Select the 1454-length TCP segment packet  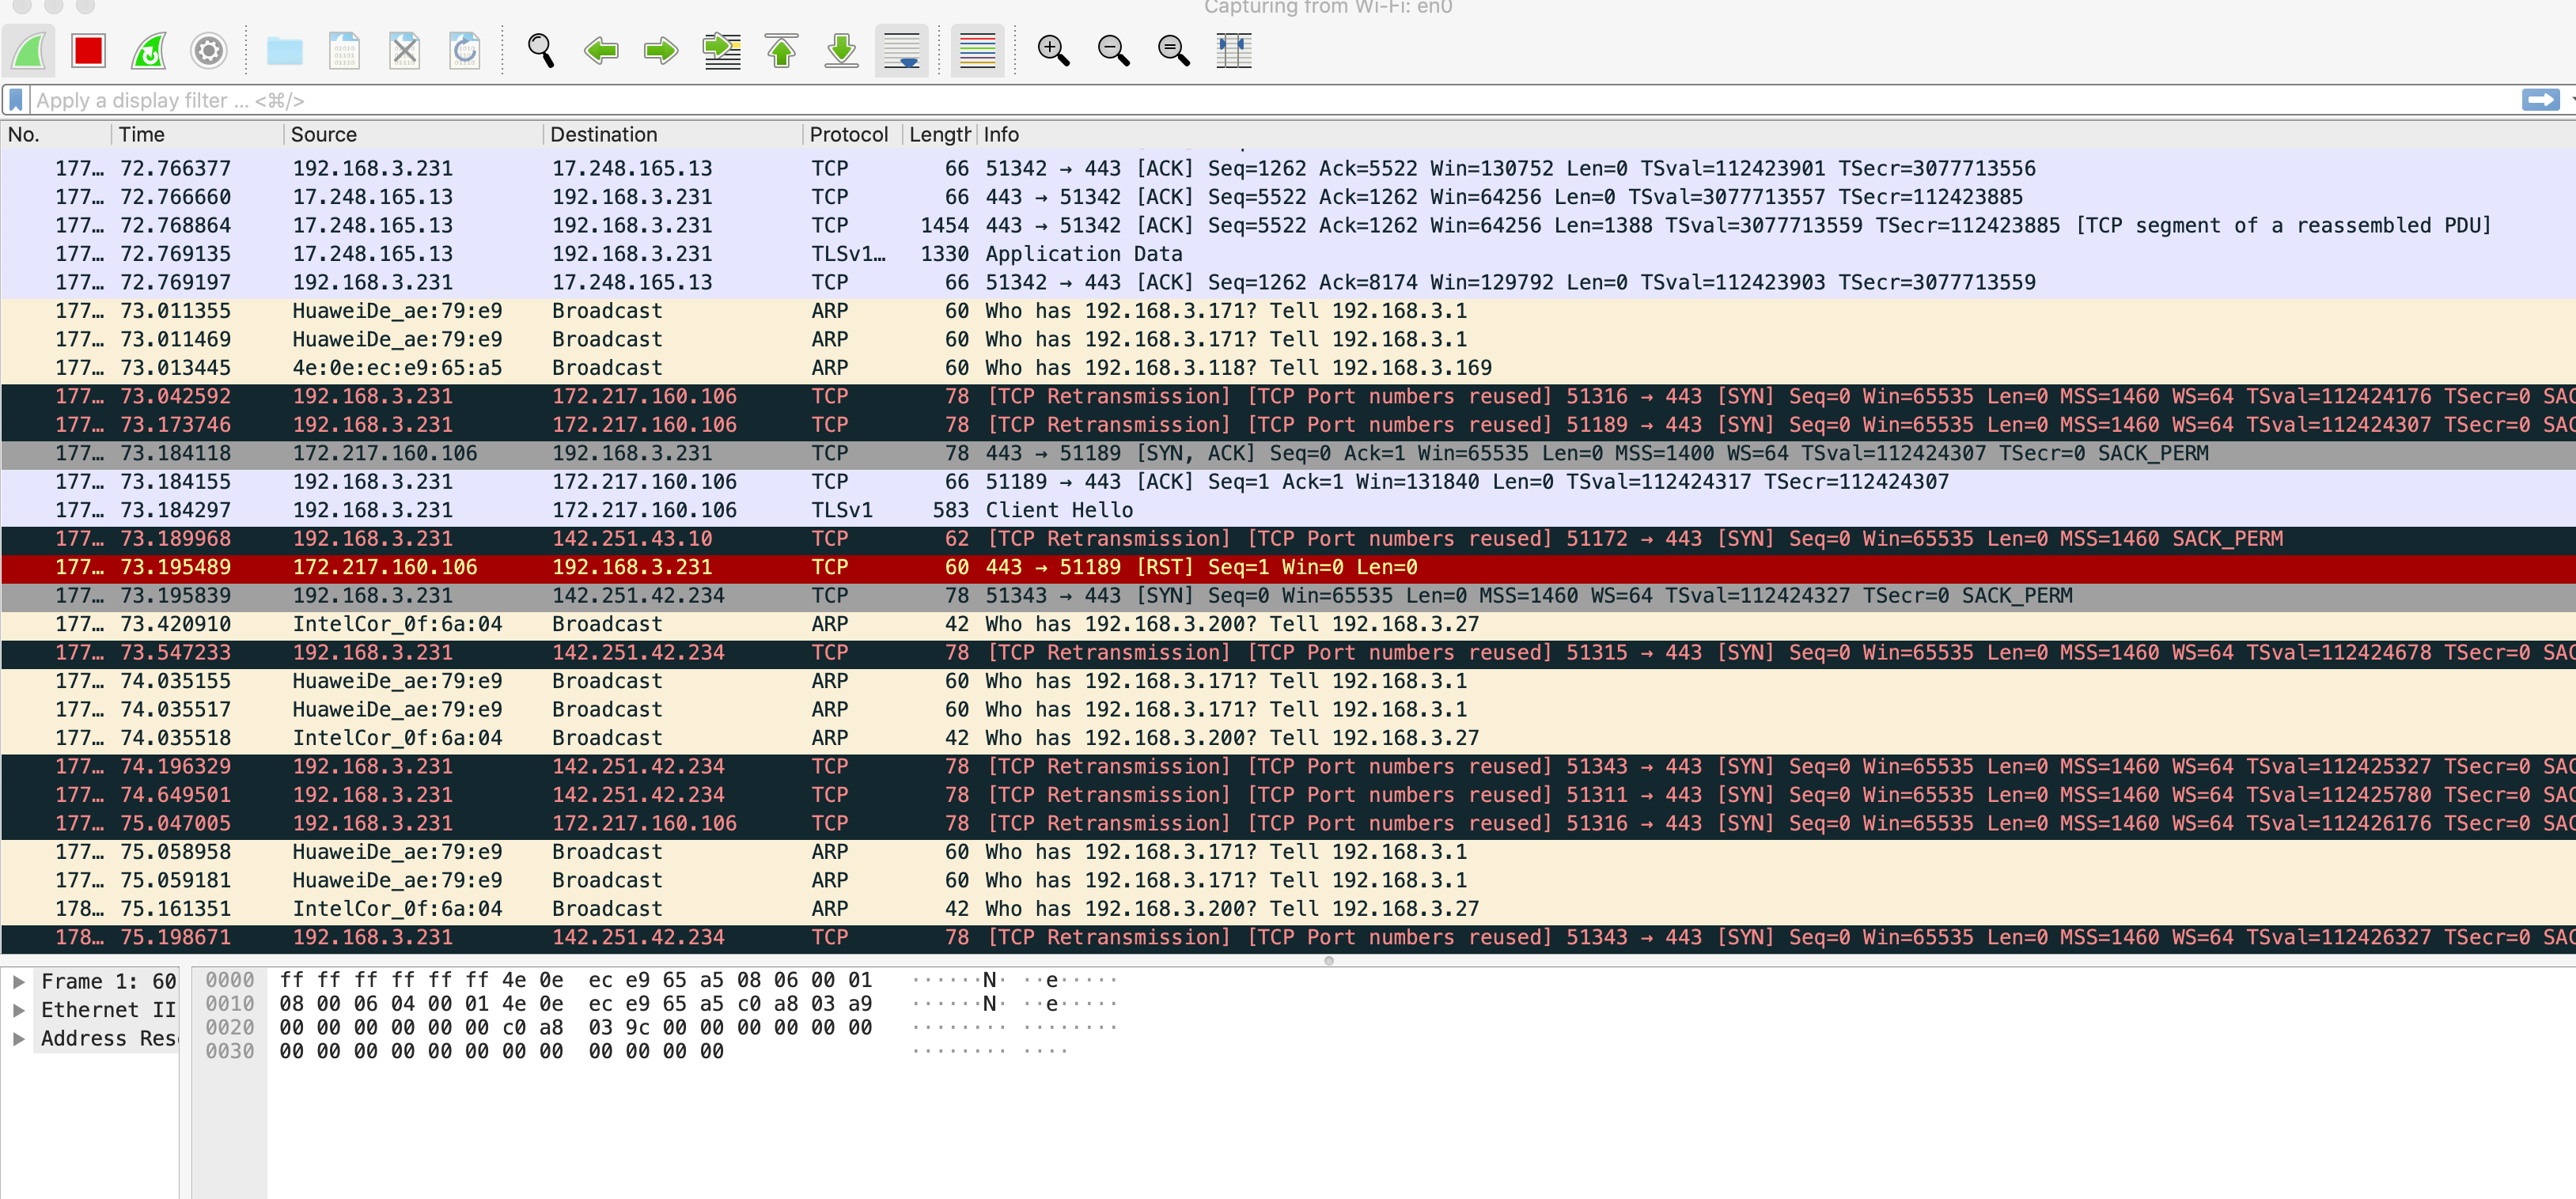(1288, 225)
